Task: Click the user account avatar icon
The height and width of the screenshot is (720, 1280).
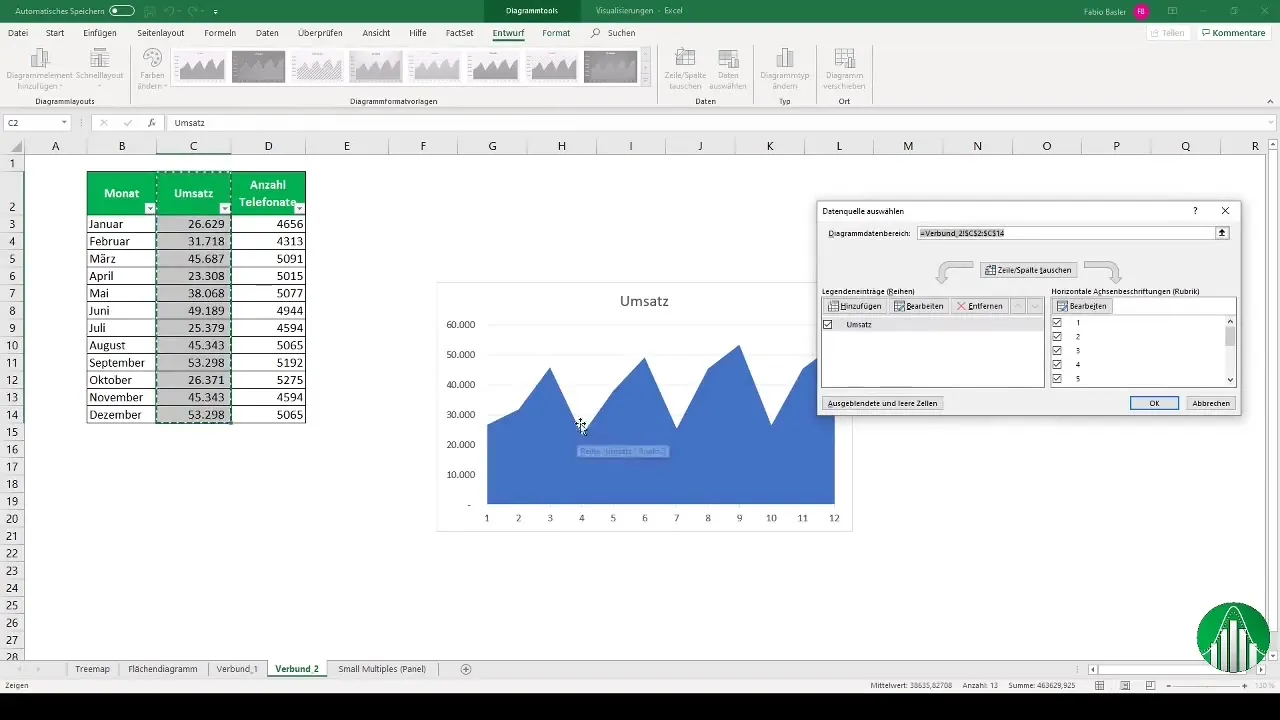Action: (1141, 11)
